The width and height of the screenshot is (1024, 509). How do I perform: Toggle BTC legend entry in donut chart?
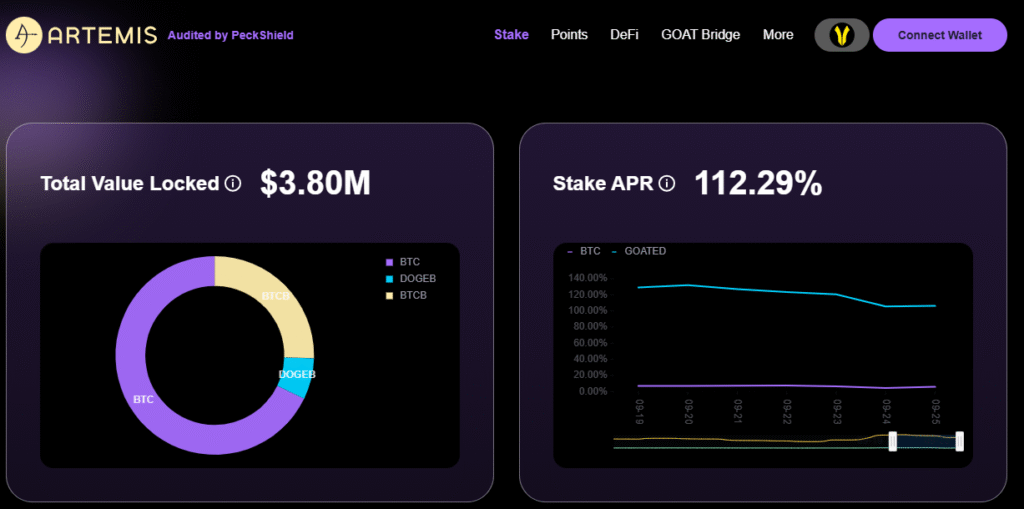coord(402,262)
